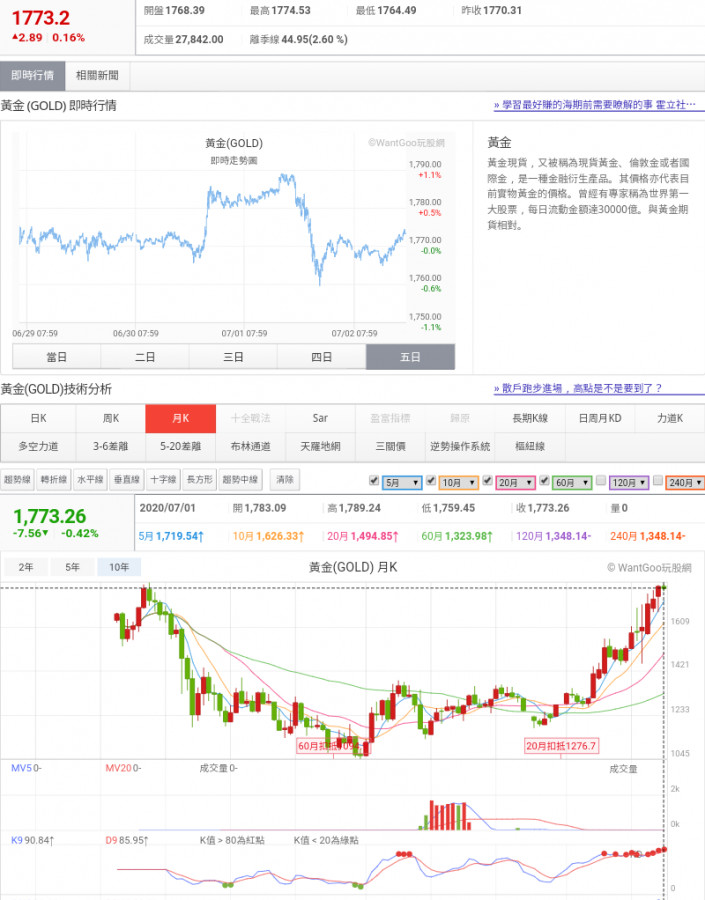Open the 20月 period dropdown
This screenshot has height=900, width=705.
pos(516,483)
